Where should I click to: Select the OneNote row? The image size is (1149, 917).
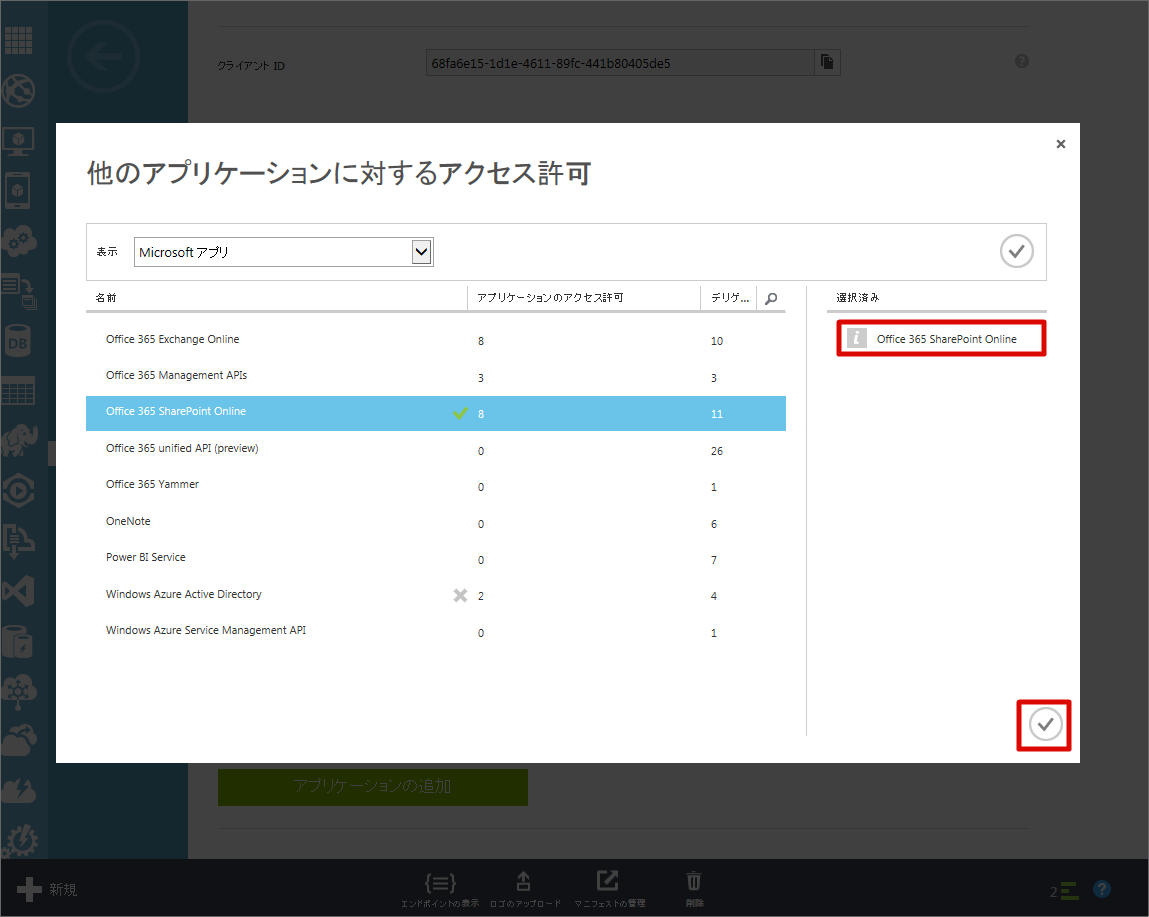pyautogui.click(x=435, y=523)
